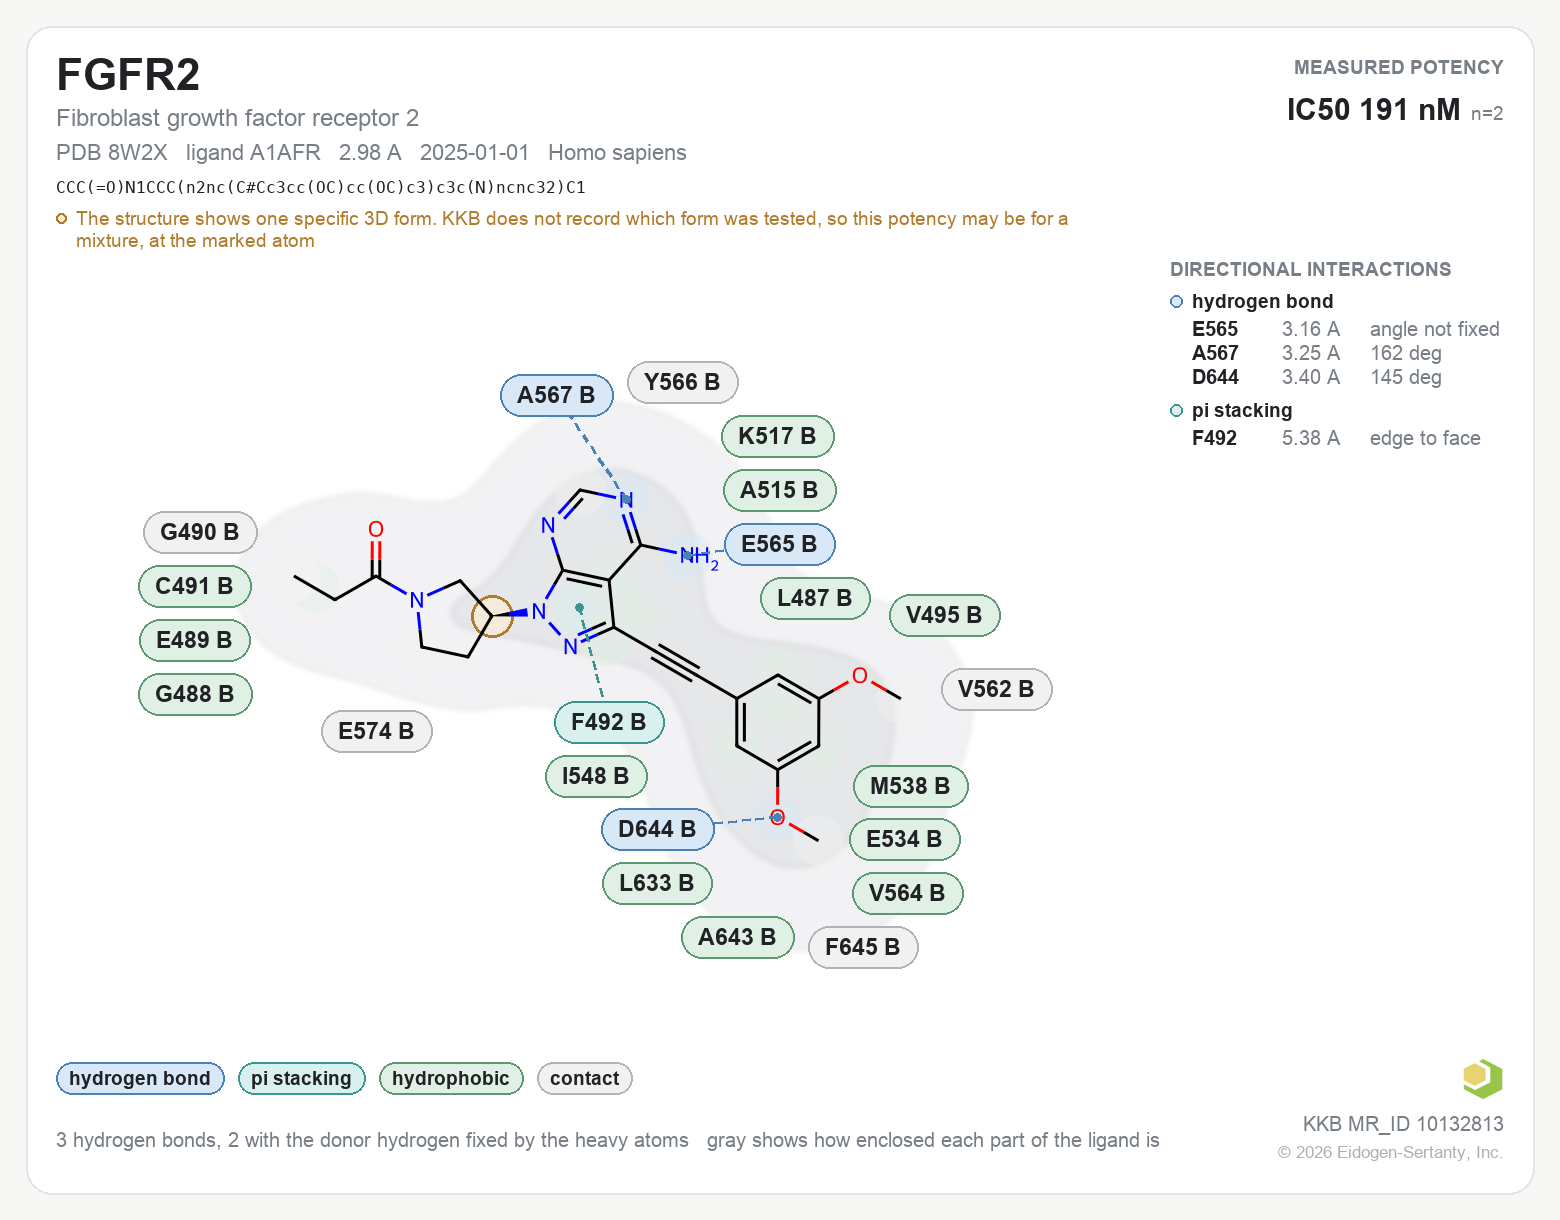Click the K517 B residue tag

(x=777, y=436)
